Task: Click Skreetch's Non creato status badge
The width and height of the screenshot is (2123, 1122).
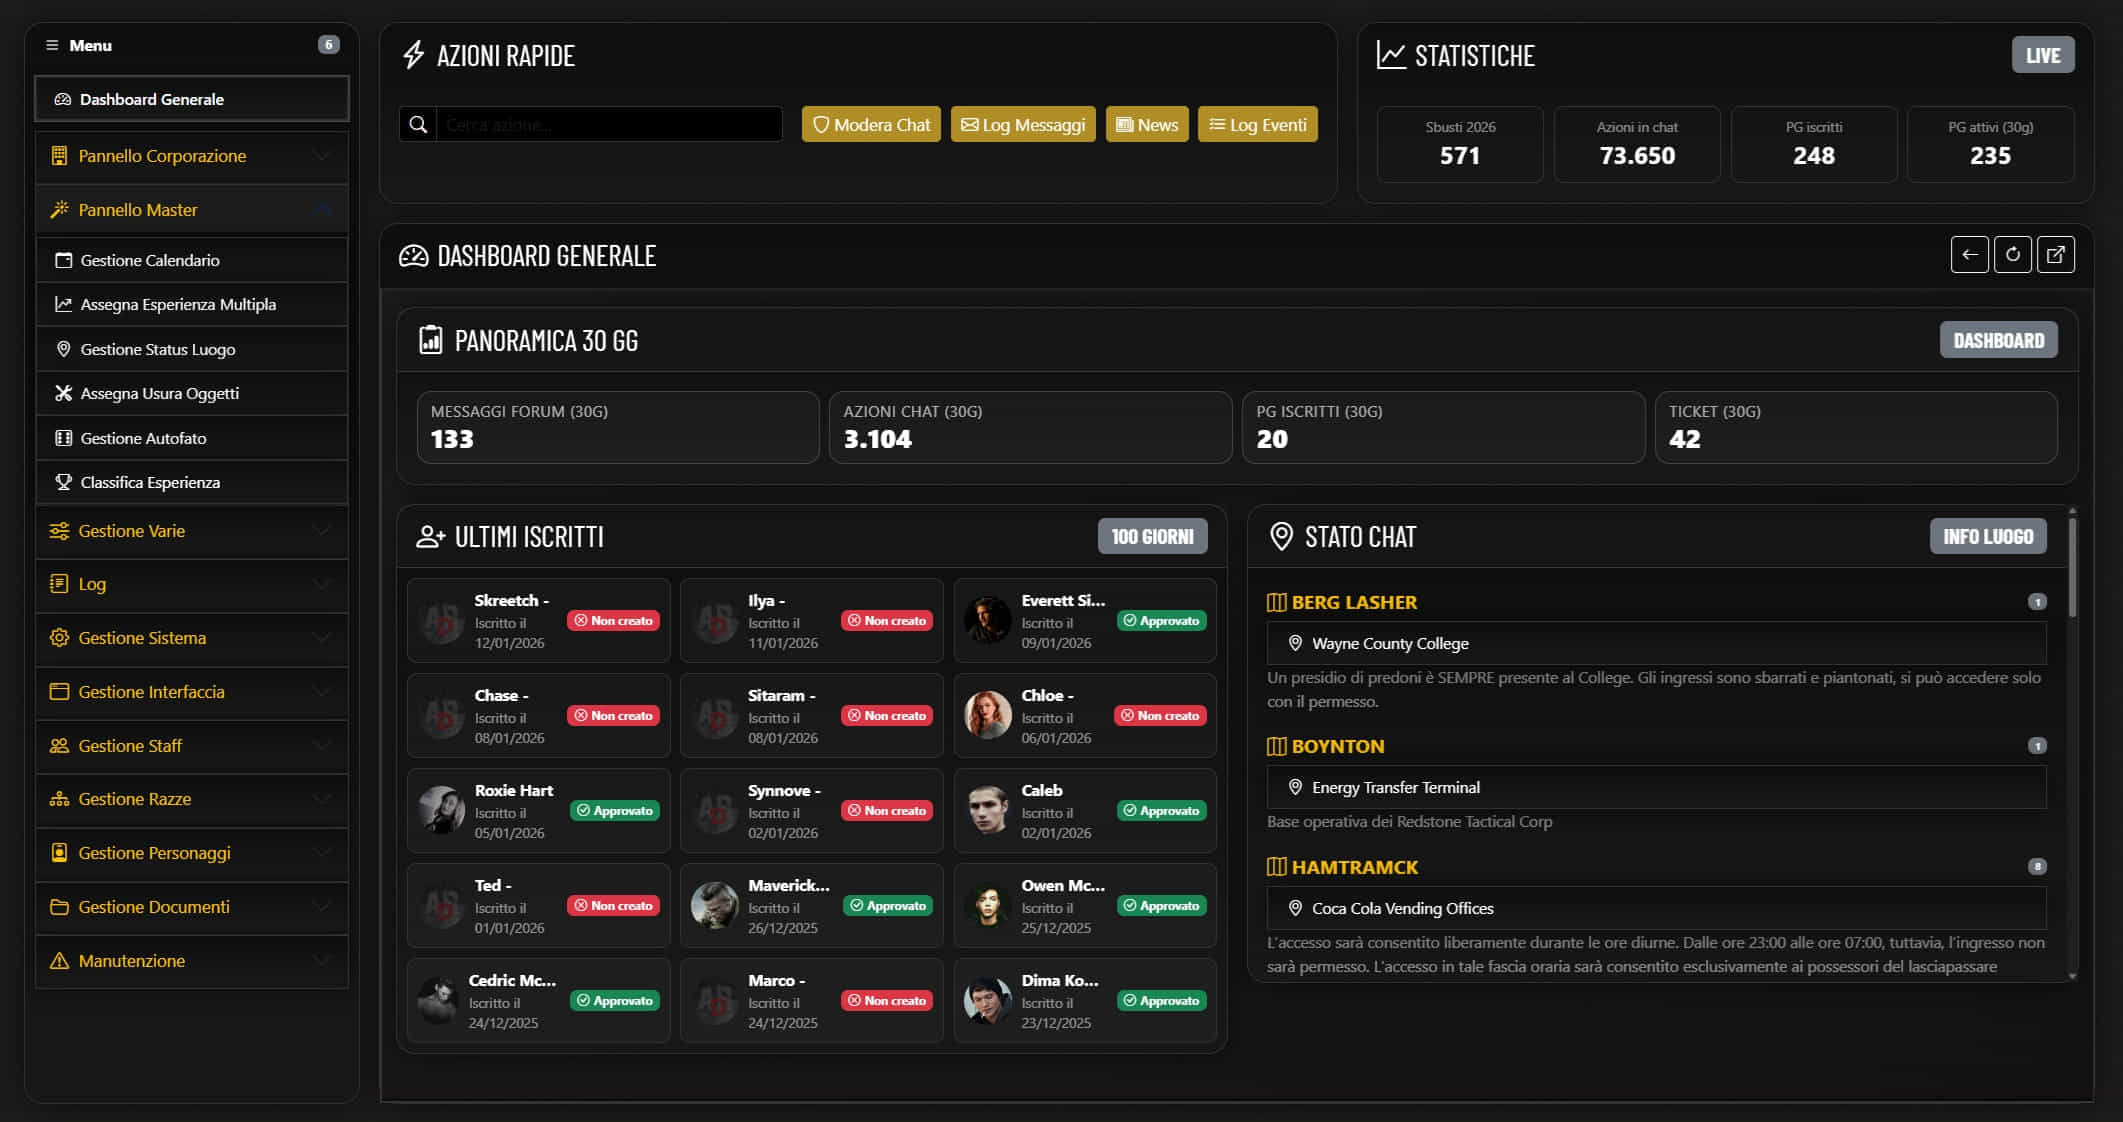Action: [613, 621]
